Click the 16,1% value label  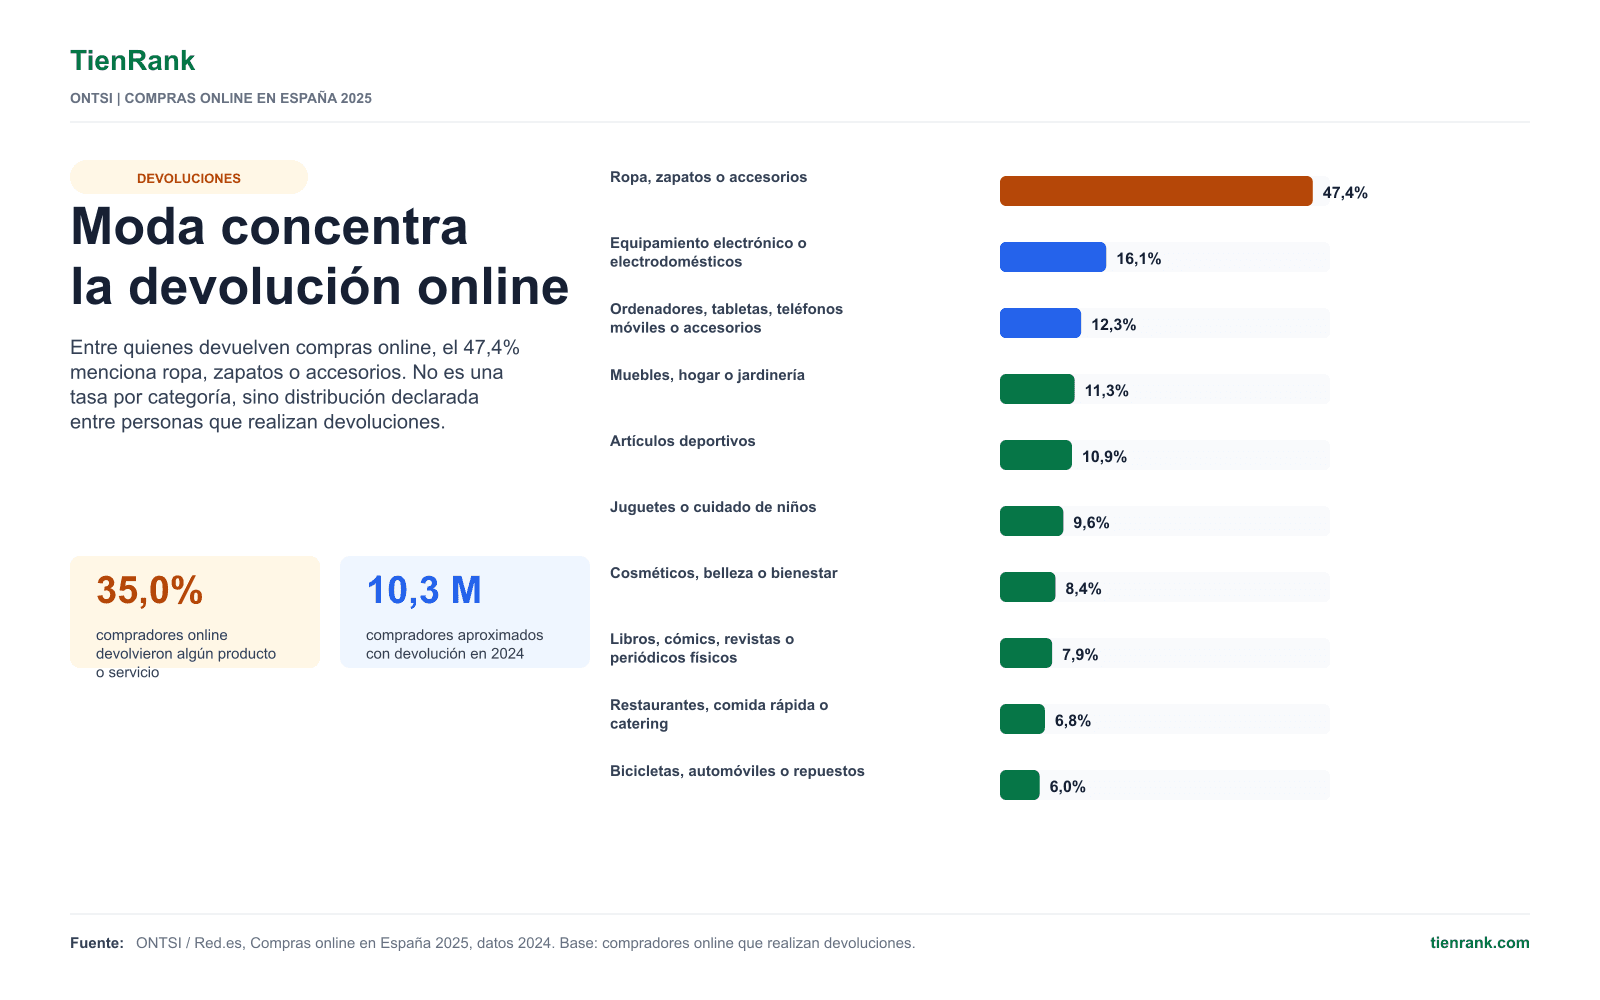(x=1138, y=258)
